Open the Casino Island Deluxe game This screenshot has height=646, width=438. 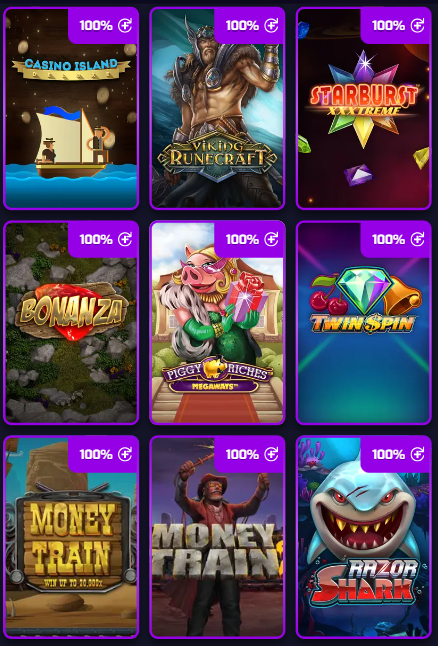click(x=71, y=108)
